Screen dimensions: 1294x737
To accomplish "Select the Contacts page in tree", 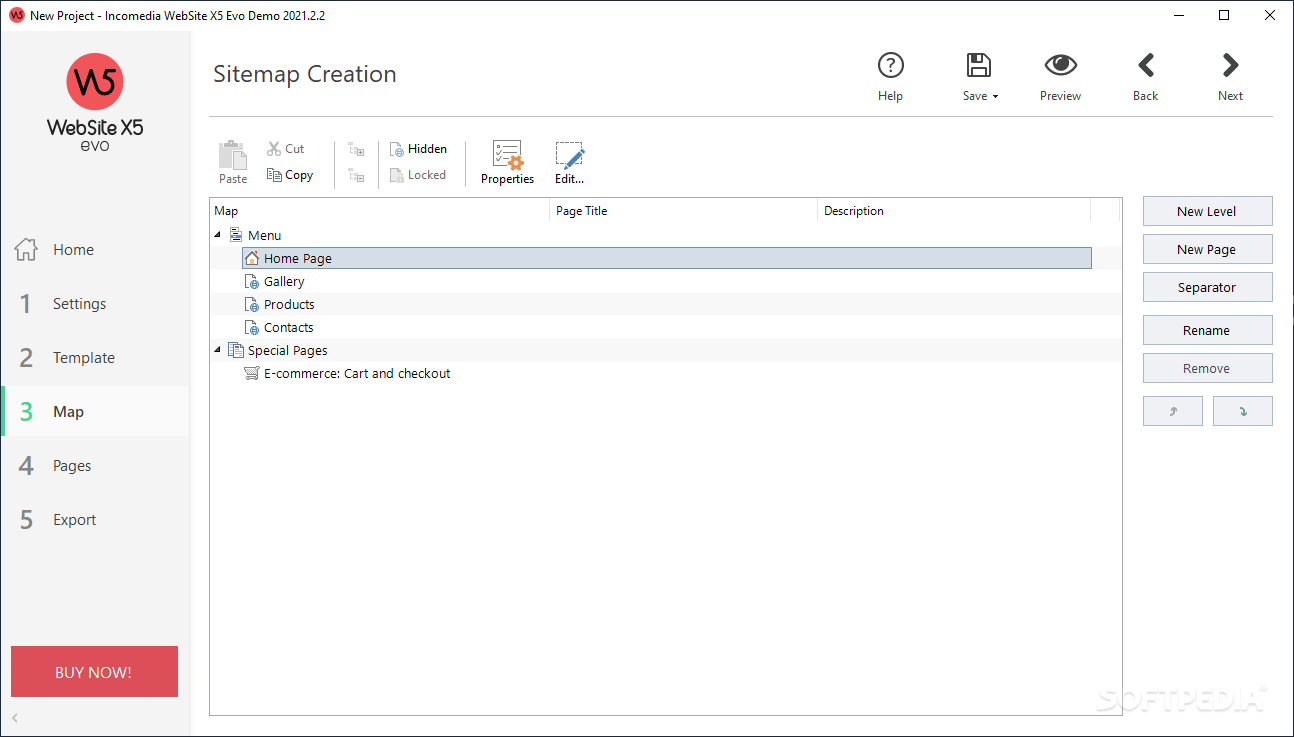I will (289, 328).
